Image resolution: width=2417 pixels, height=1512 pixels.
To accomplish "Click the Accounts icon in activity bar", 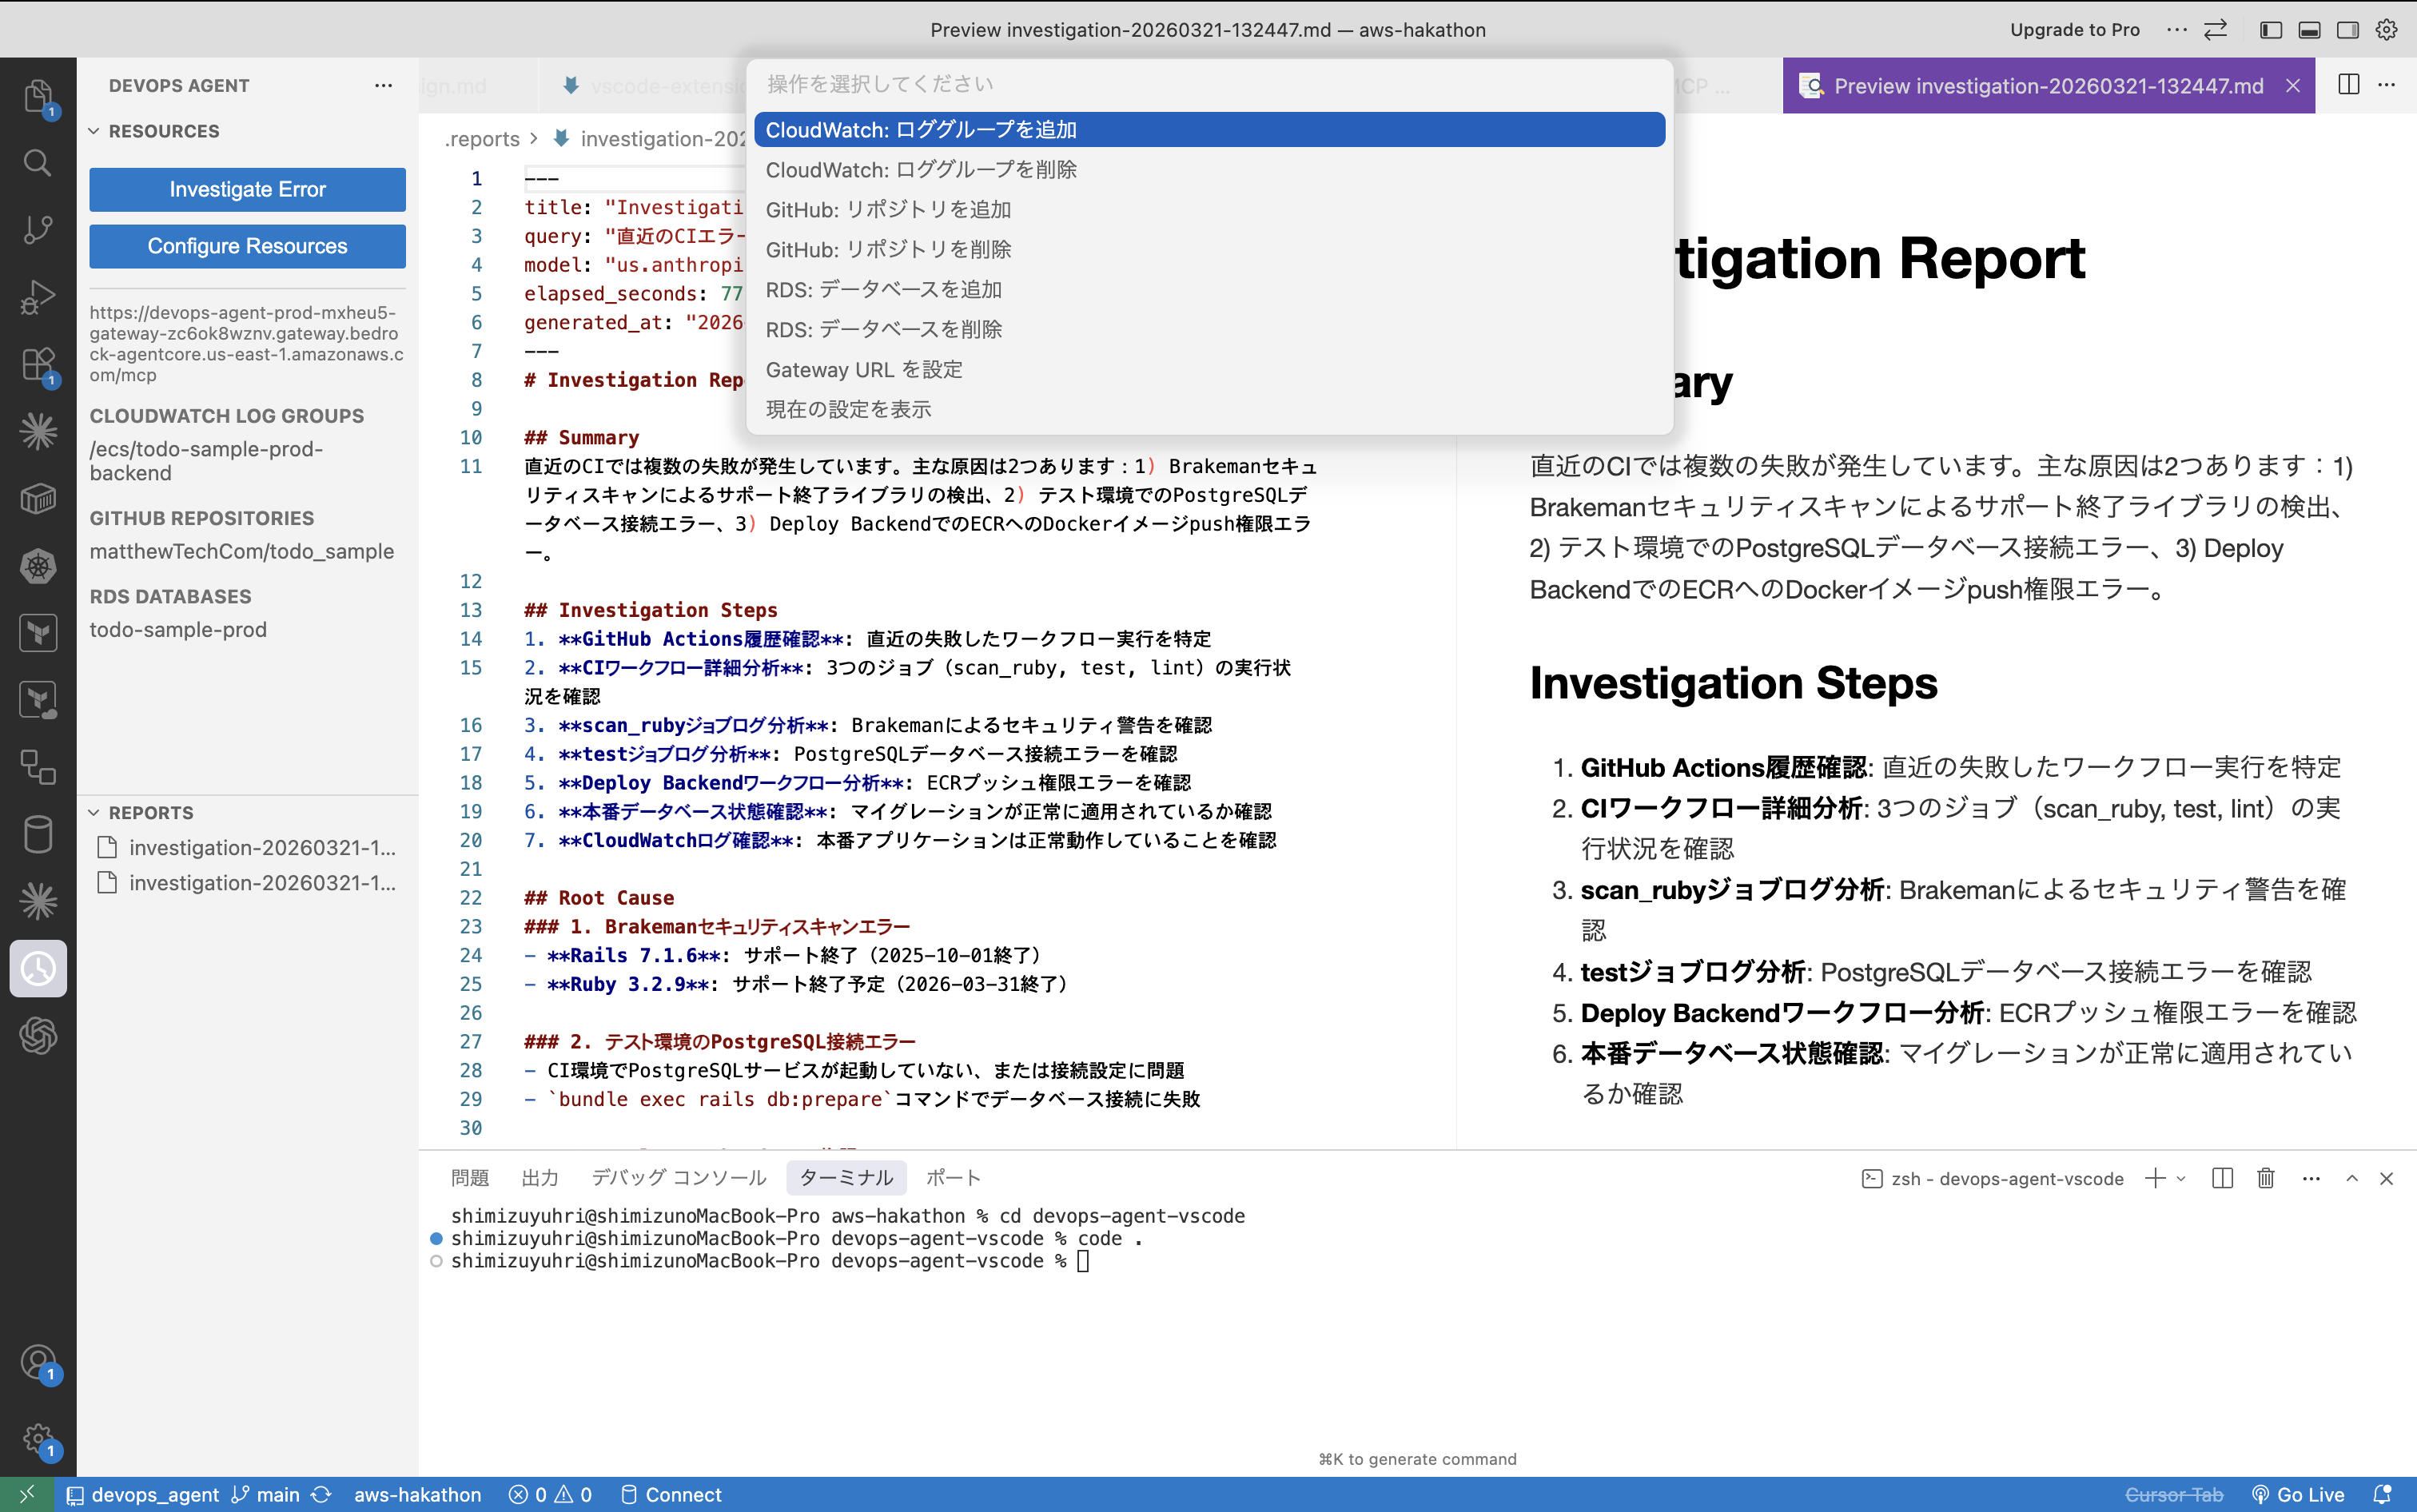I will coord(37,1362).
